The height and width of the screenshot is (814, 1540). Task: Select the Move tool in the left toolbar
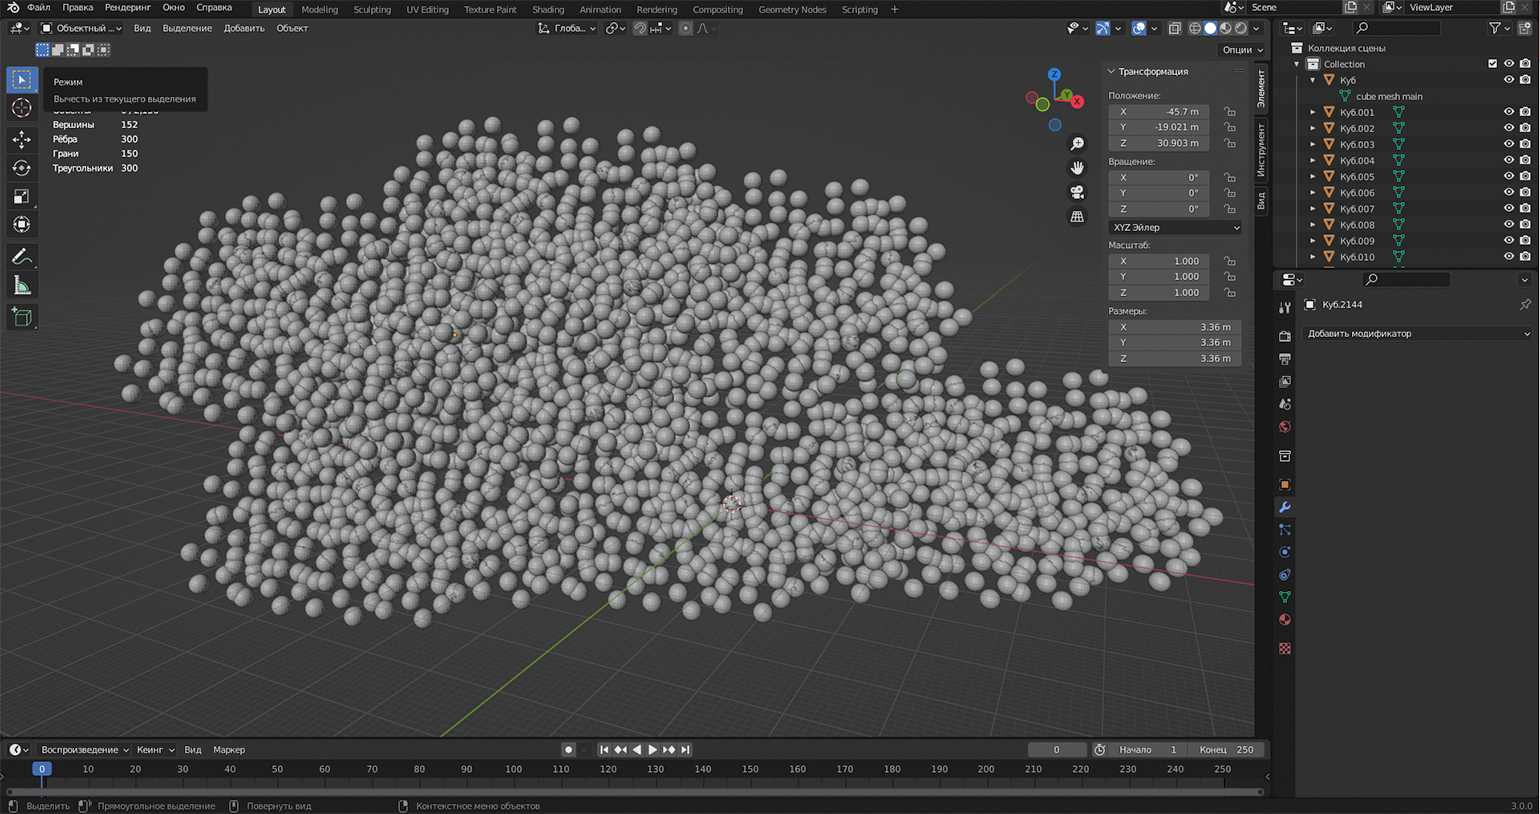(x=21, y=139)
